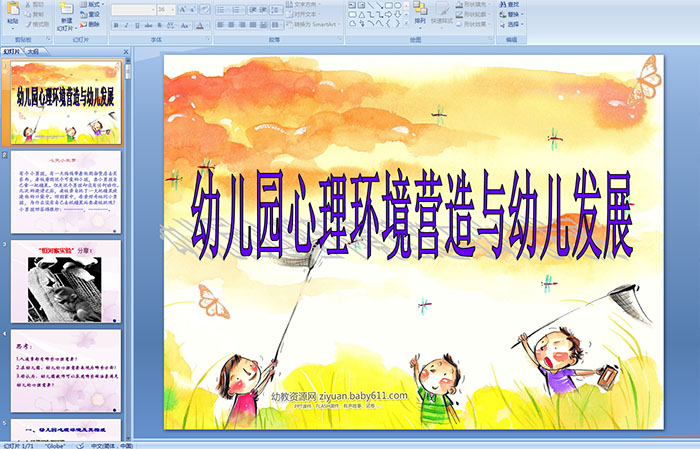Click the Clear Formatting eraser icon
700x449 pixels.
click(x=204, y=10)
